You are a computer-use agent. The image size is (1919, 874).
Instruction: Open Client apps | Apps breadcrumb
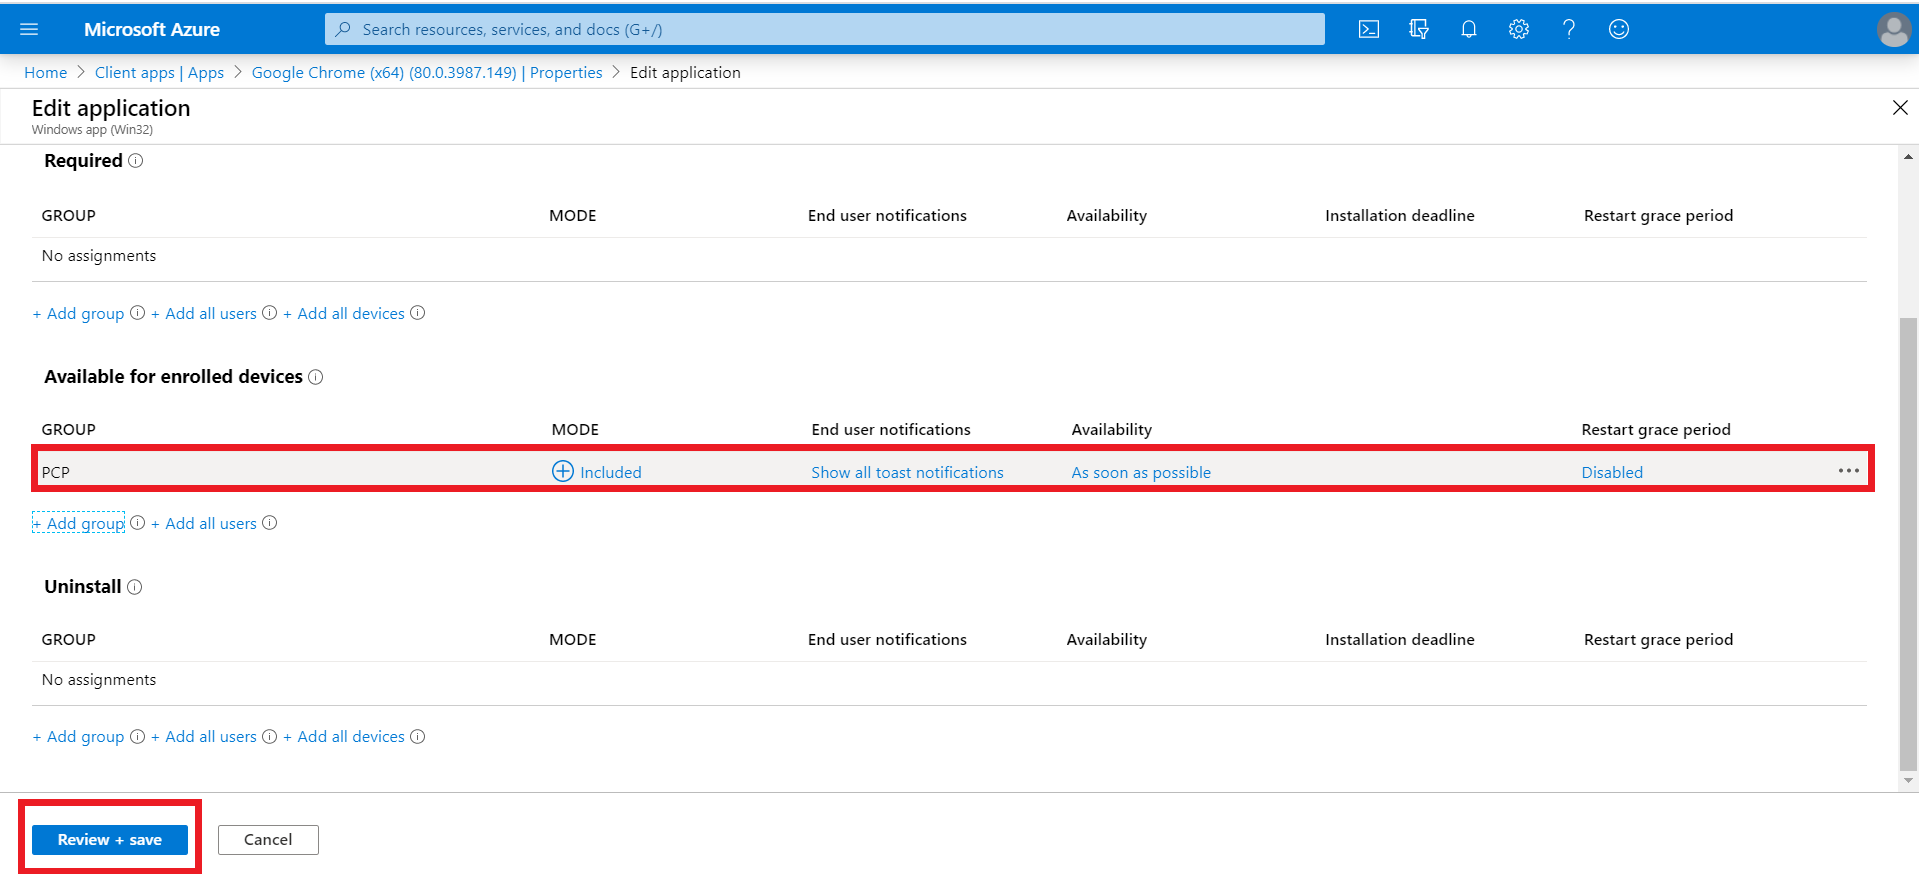159,73
